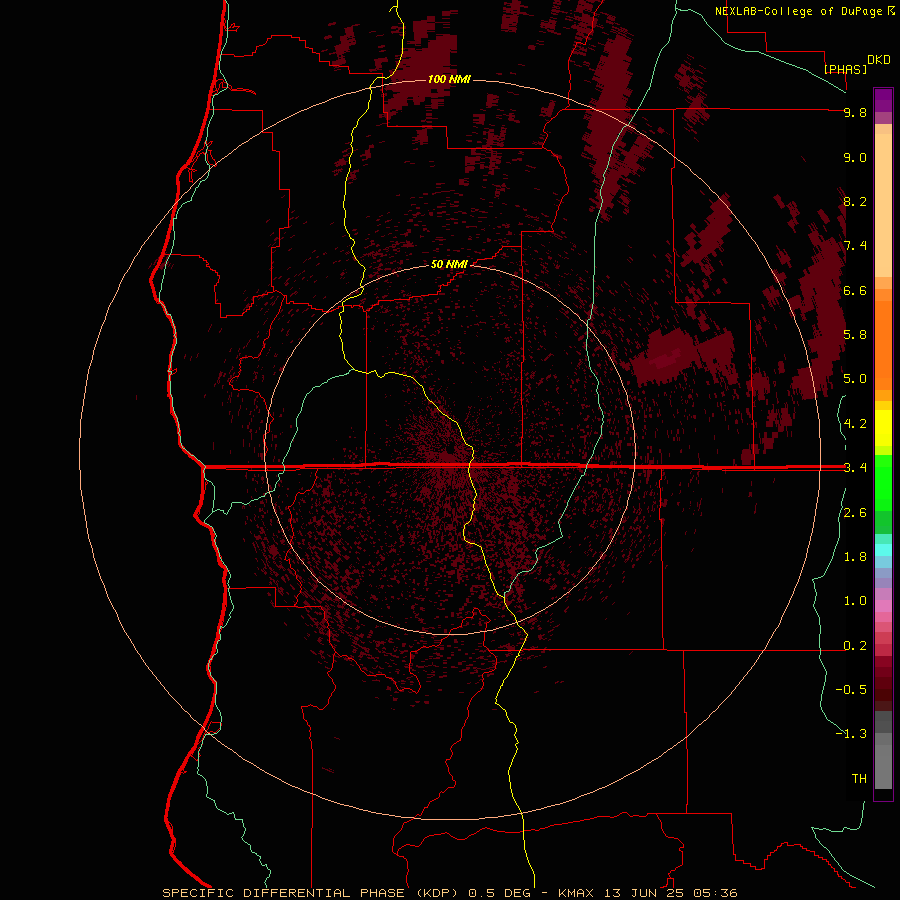Click the 05:36 timestamp
900x900 pixels.
point(715,893)
